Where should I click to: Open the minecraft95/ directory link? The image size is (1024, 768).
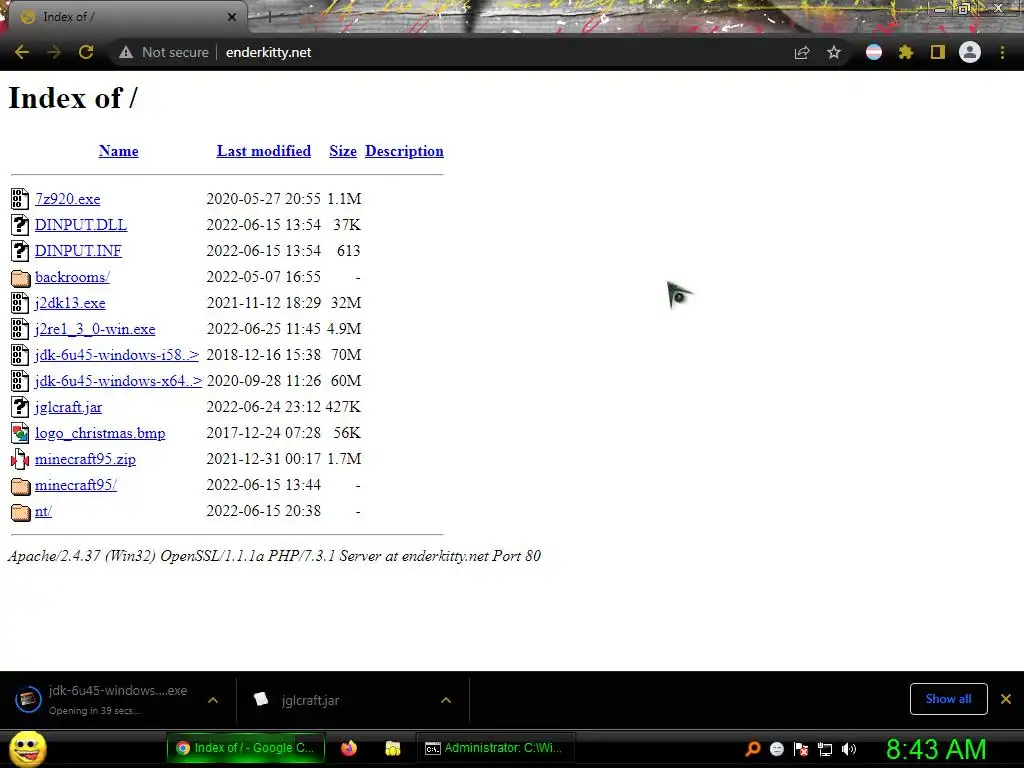click(x=76, y=485)
